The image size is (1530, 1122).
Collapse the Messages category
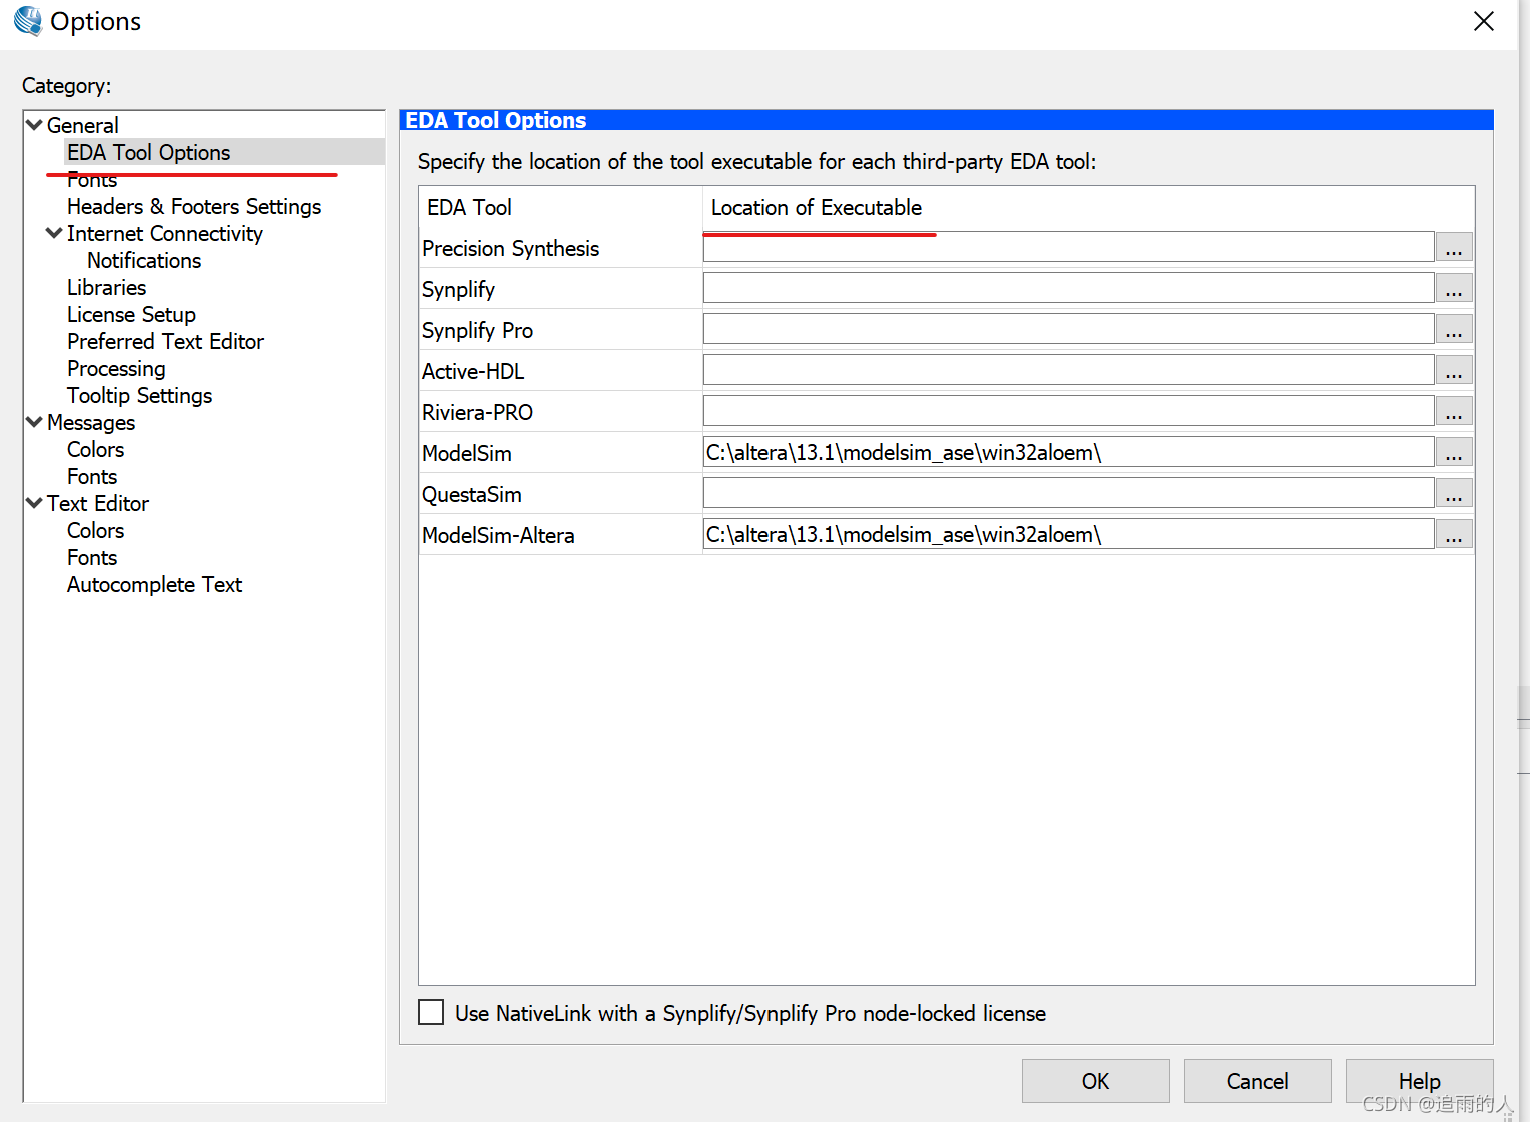pos(34,422)
